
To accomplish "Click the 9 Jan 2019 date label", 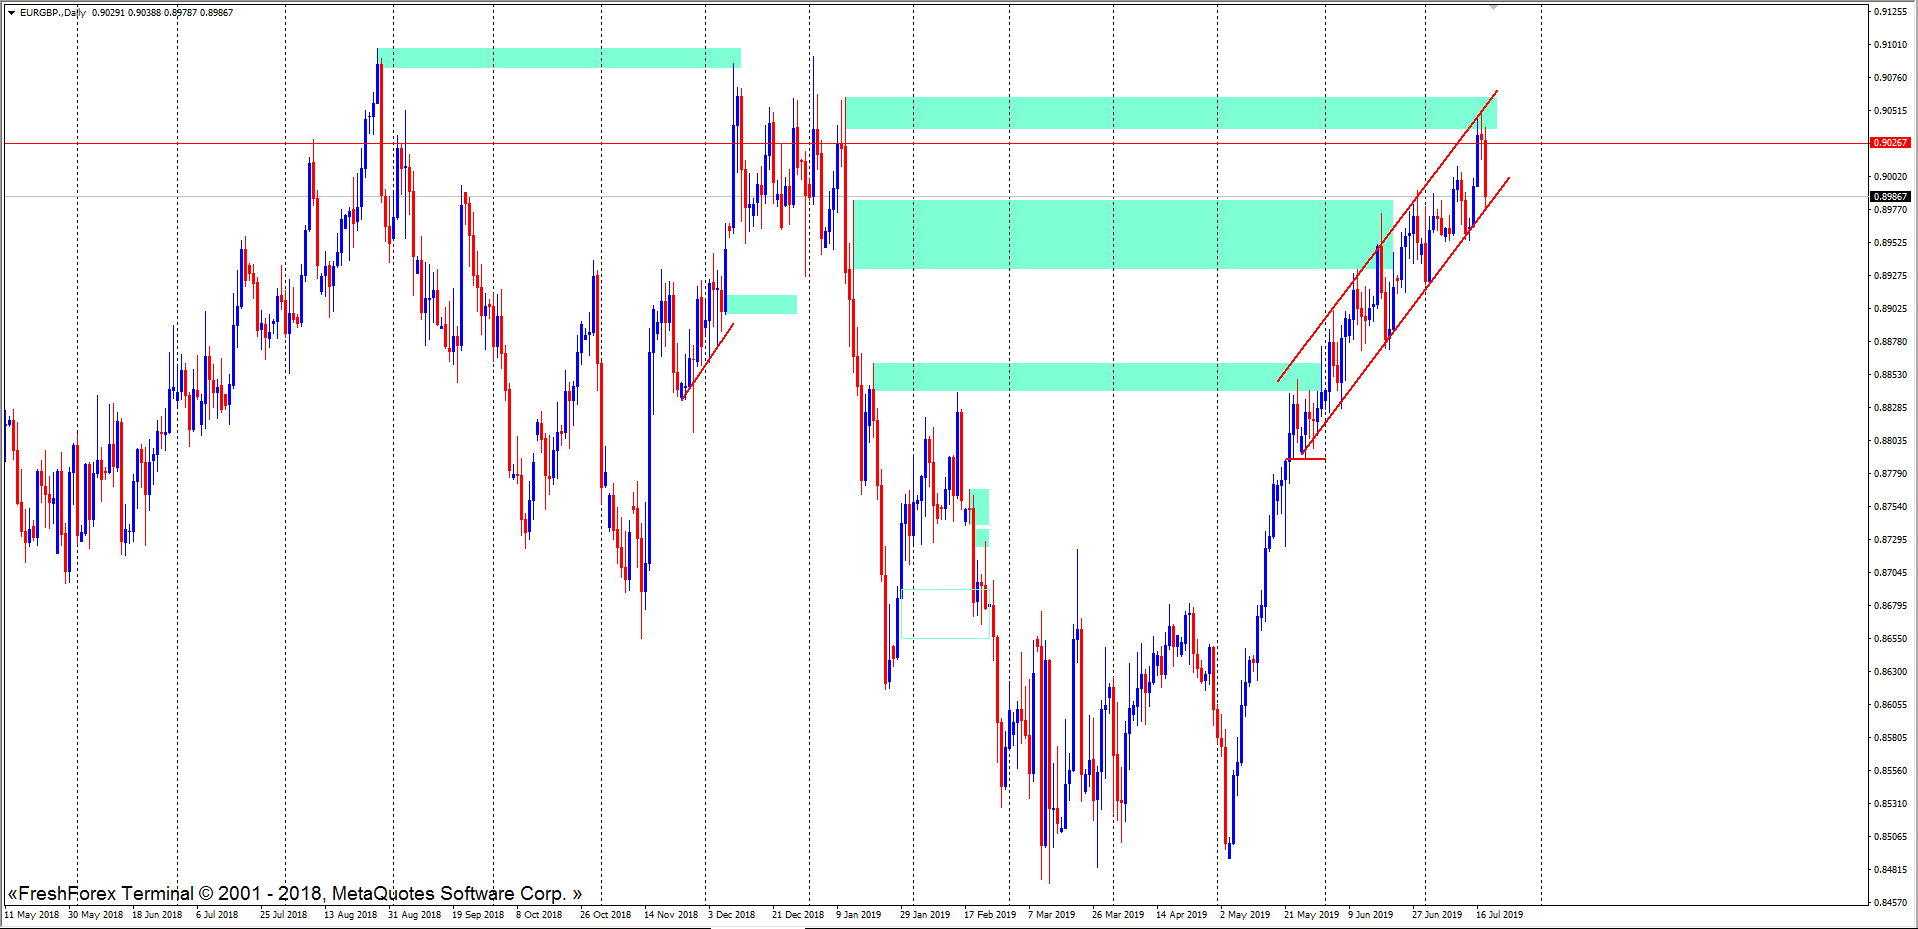I will click(858, 915).
